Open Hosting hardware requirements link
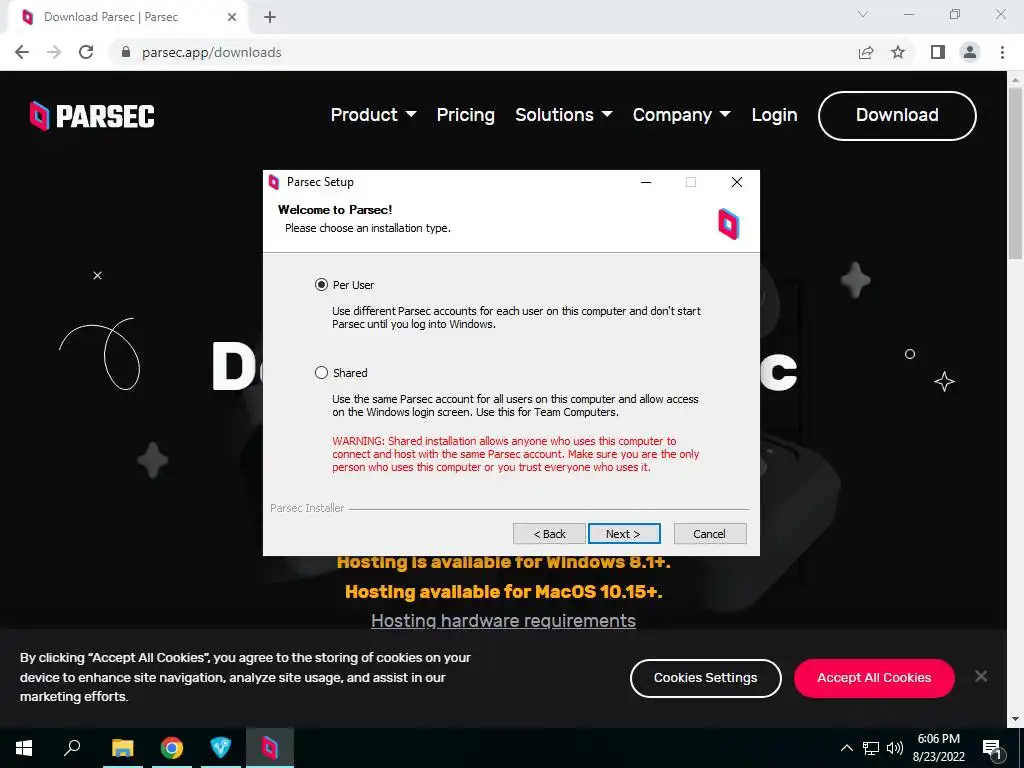This screenshot has width=1024, height=768. [503, 620]
